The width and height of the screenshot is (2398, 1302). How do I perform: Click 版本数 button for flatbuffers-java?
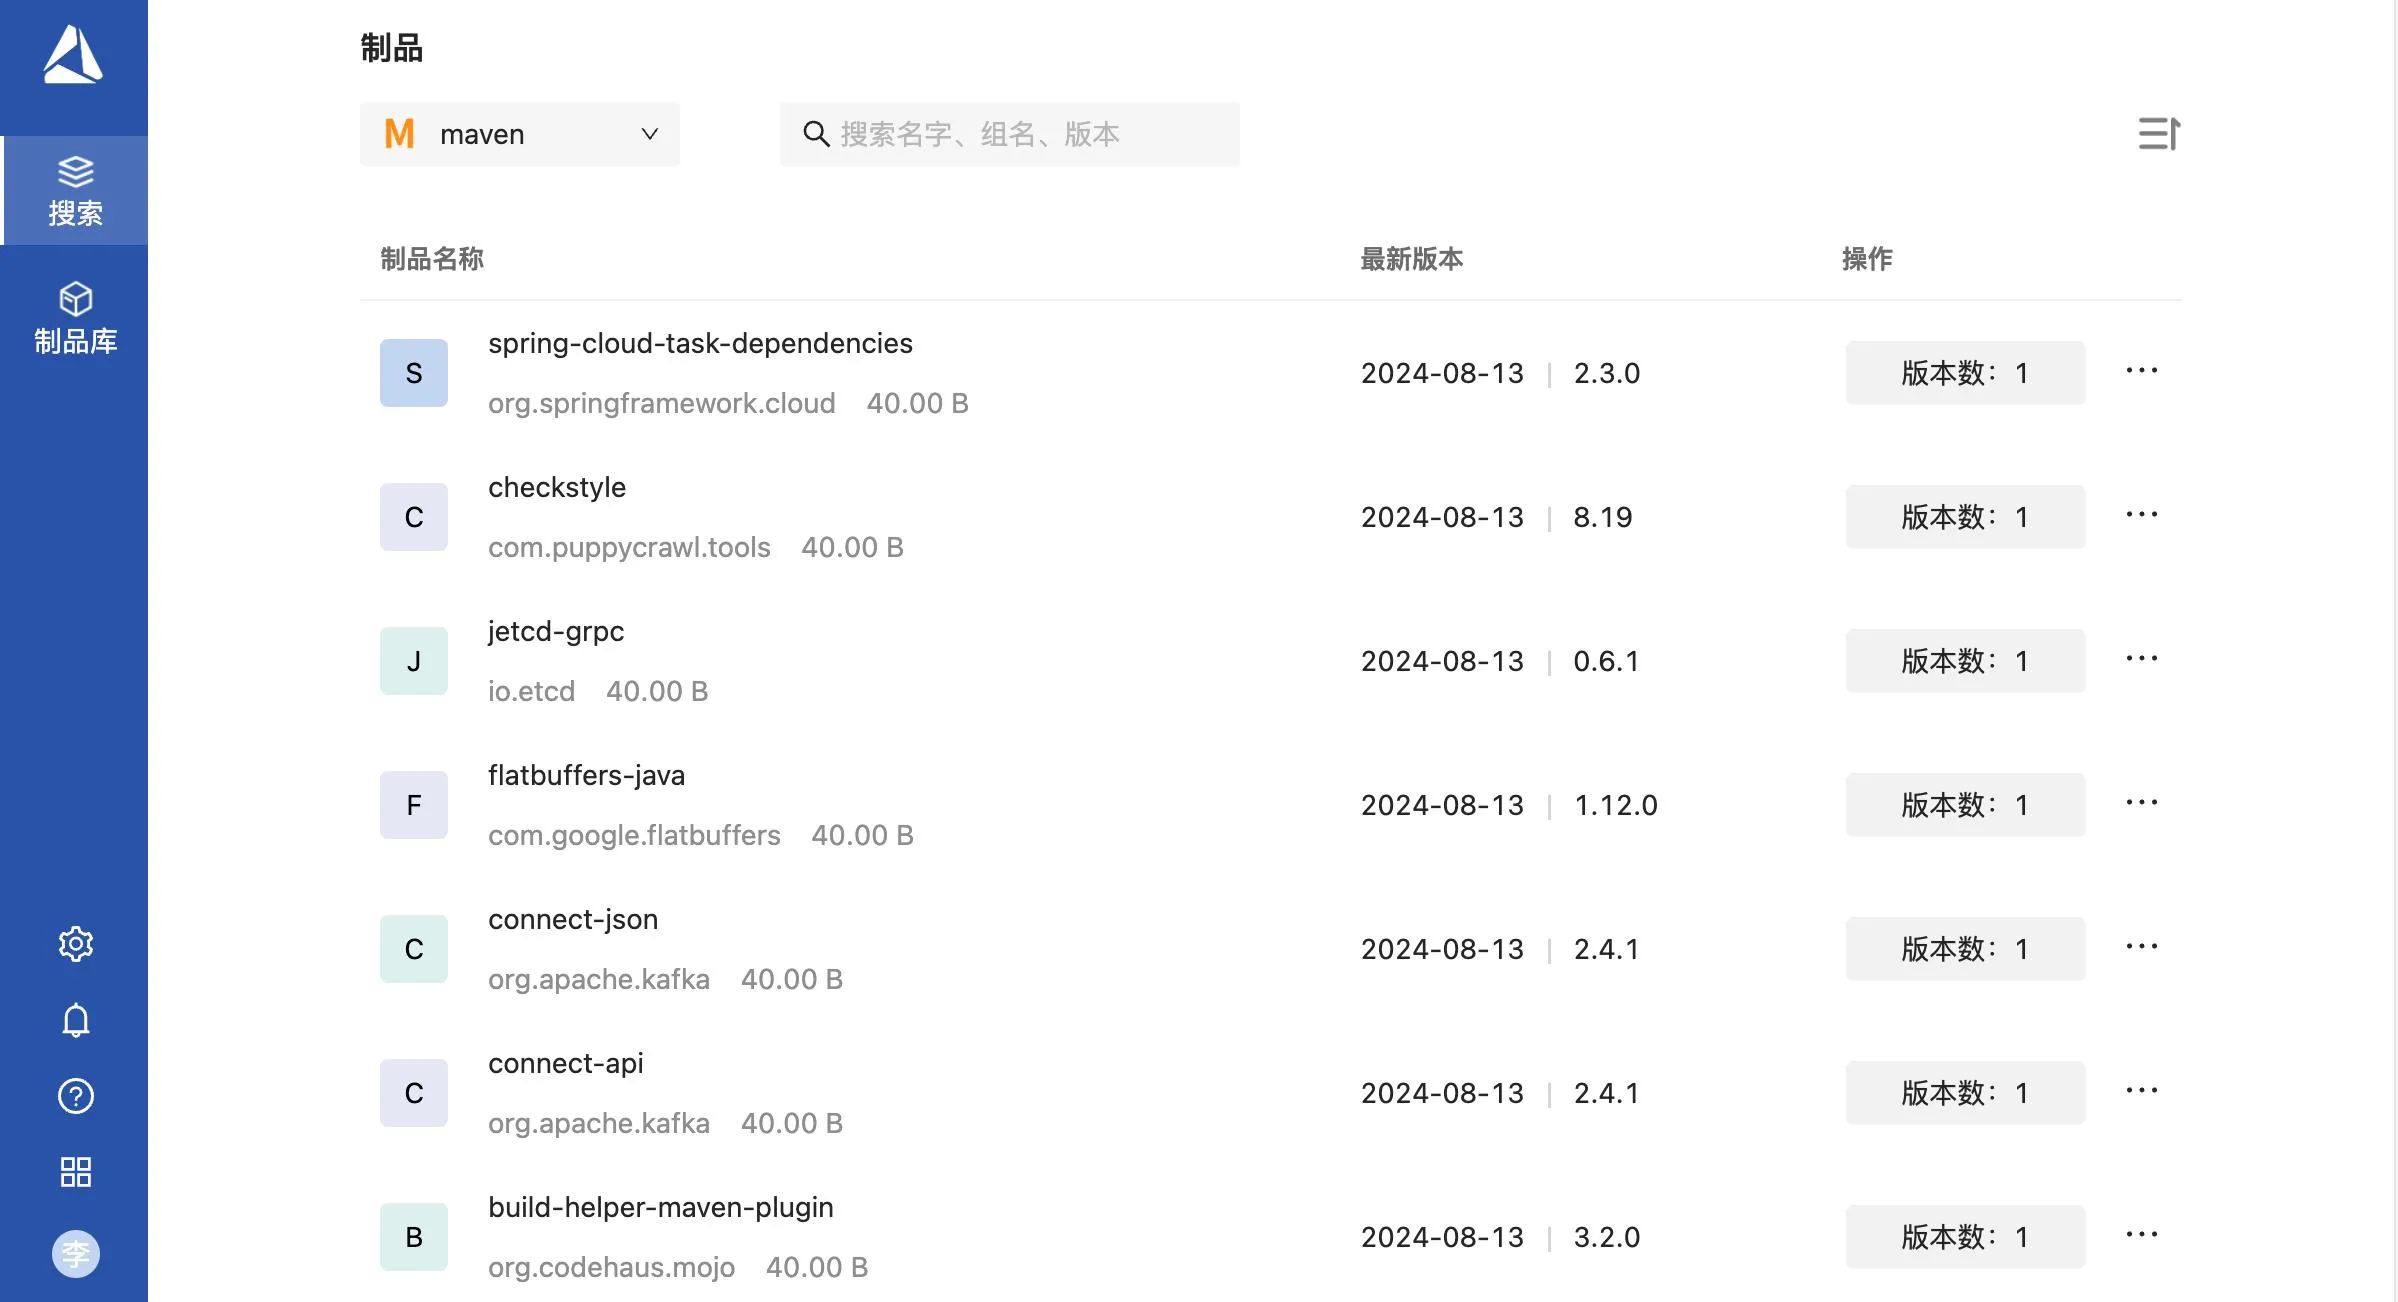[x=1966, y=805]
